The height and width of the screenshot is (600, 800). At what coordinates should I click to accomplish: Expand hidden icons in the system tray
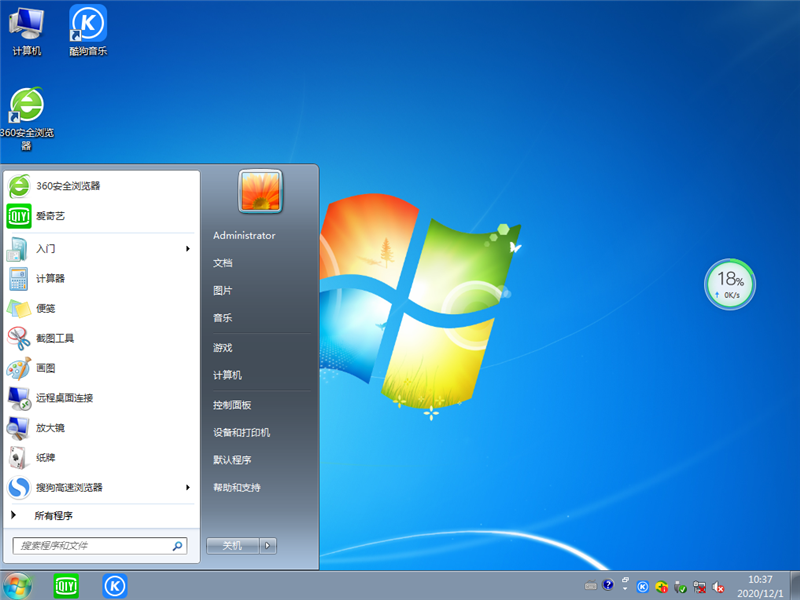(624, 588)
